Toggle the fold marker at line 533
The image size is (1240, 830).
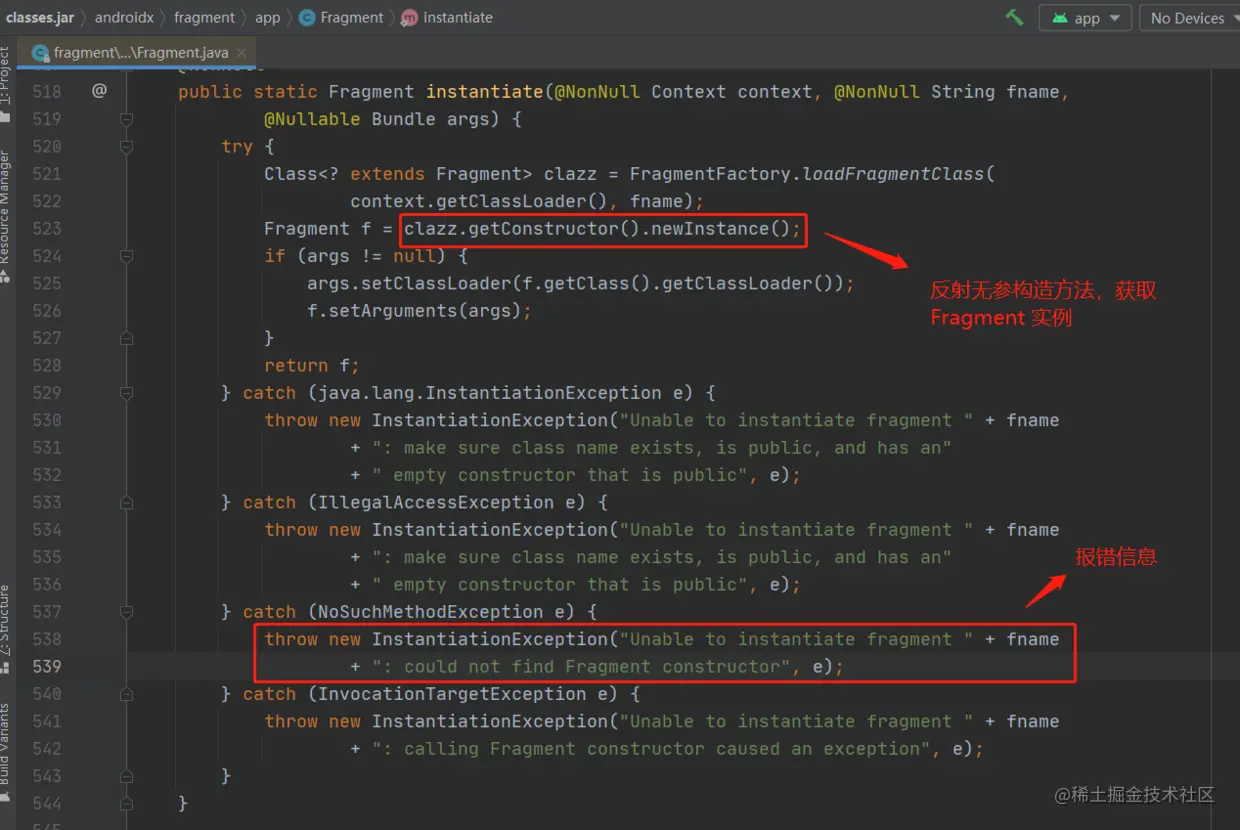coord(126,502)
